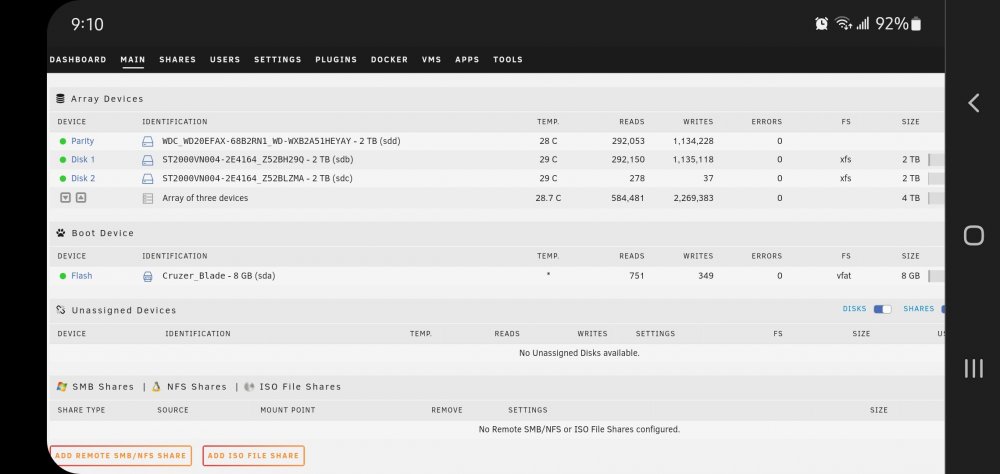Go to the Tools tab
The image size is (1000, 474).
tap(508, 59)
